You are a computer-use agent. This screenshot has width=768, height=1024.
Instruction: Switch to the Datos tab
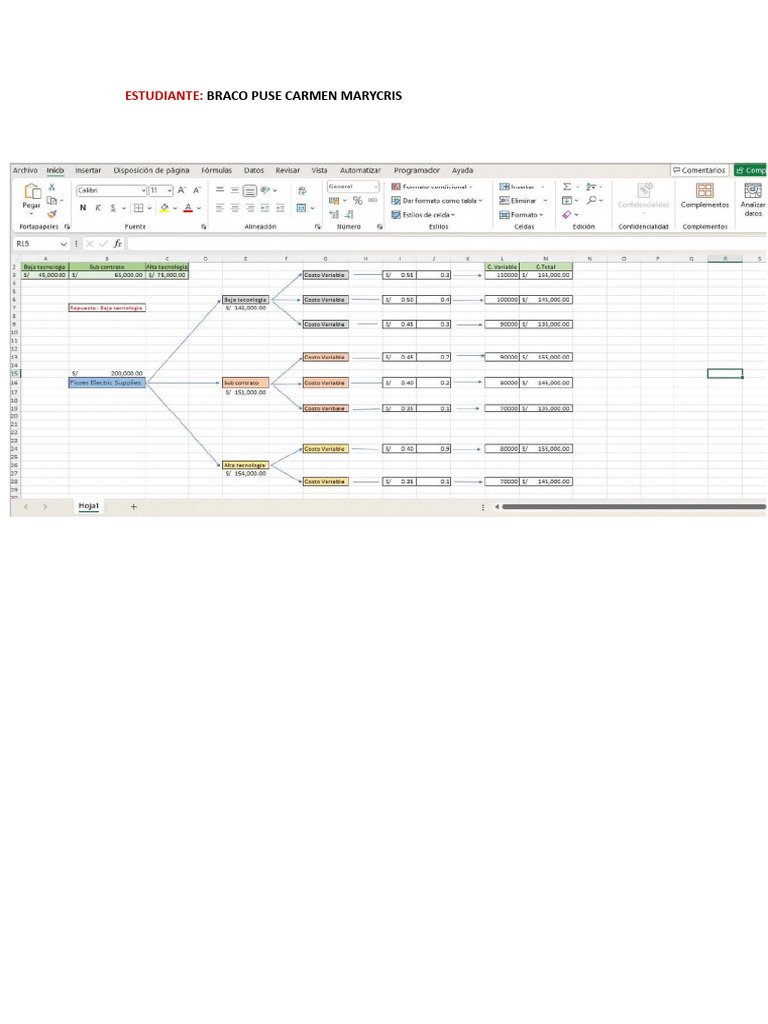click(x=254, y=170)
